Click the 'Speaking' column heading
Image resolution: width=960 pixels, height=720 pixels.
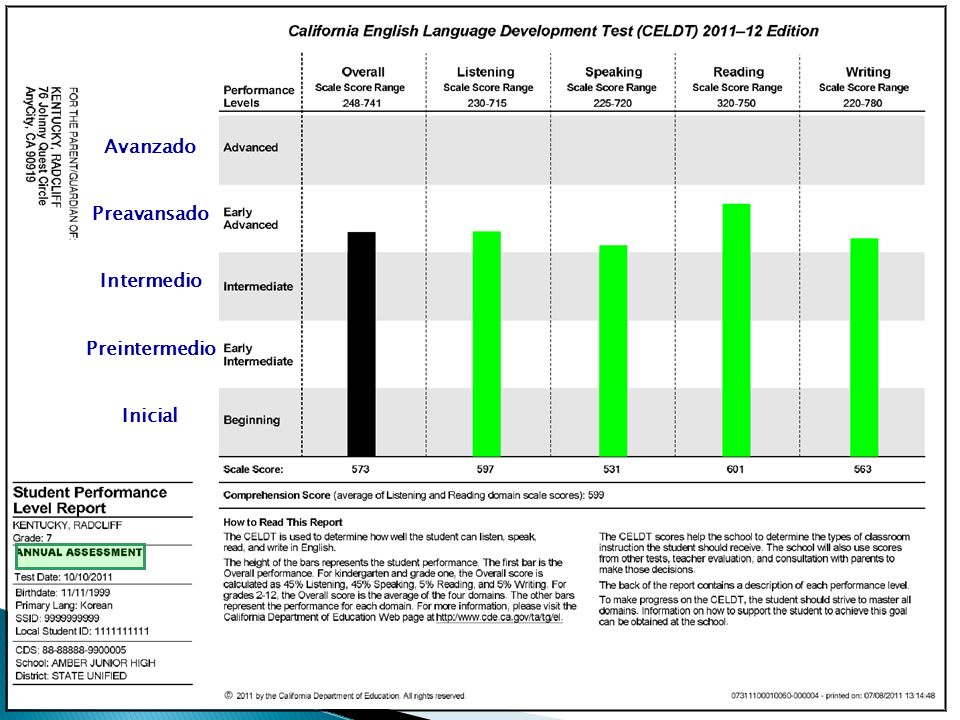pyautogui.click(x=613, y=72)
